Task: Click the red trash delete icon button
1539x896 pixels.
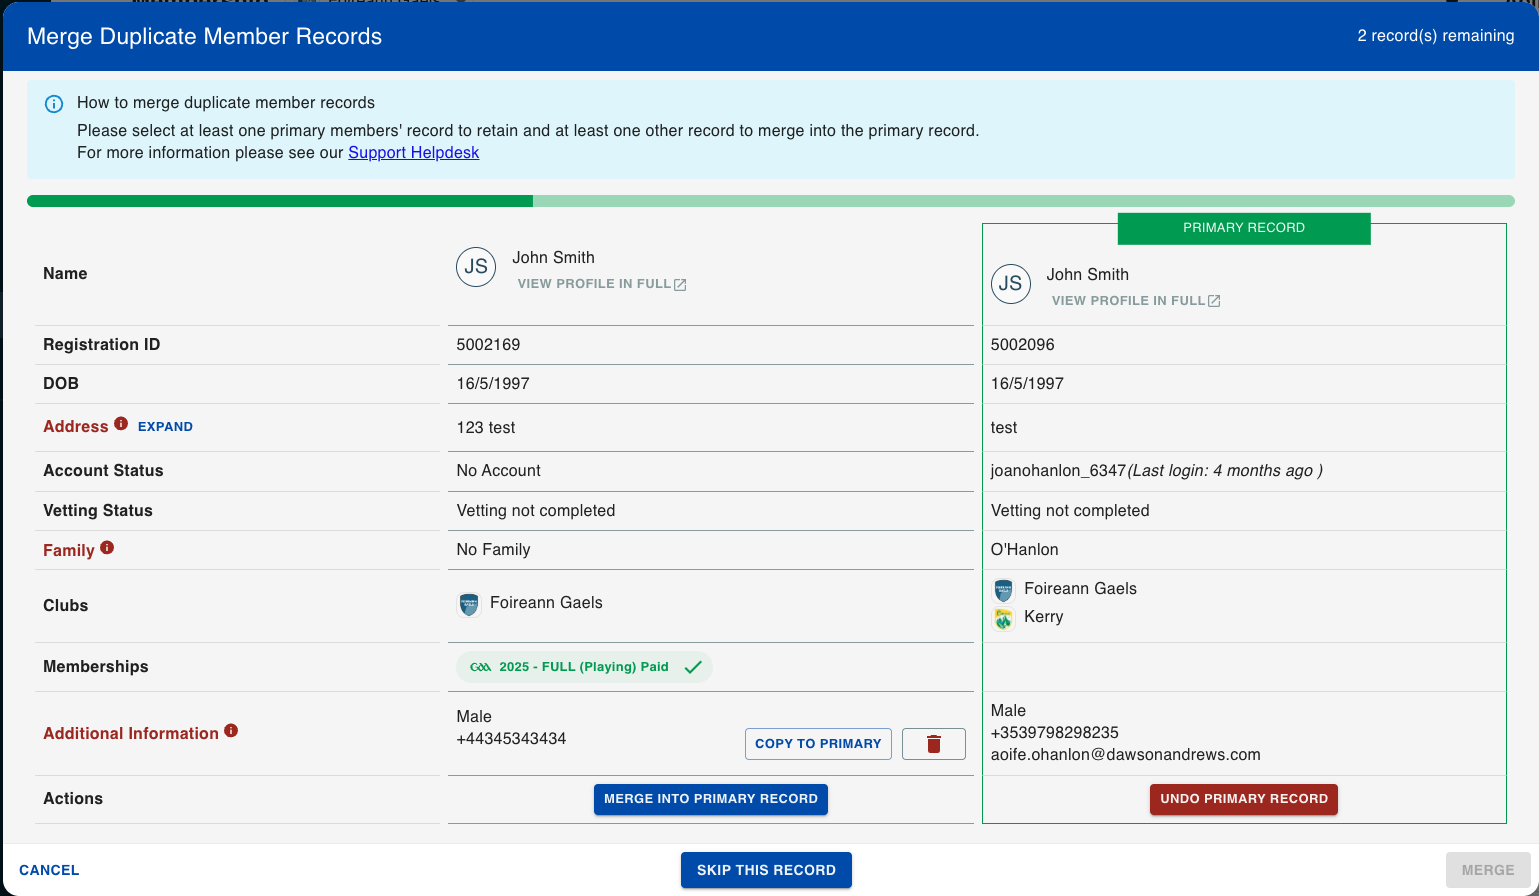Action: (x=934, y=744)
